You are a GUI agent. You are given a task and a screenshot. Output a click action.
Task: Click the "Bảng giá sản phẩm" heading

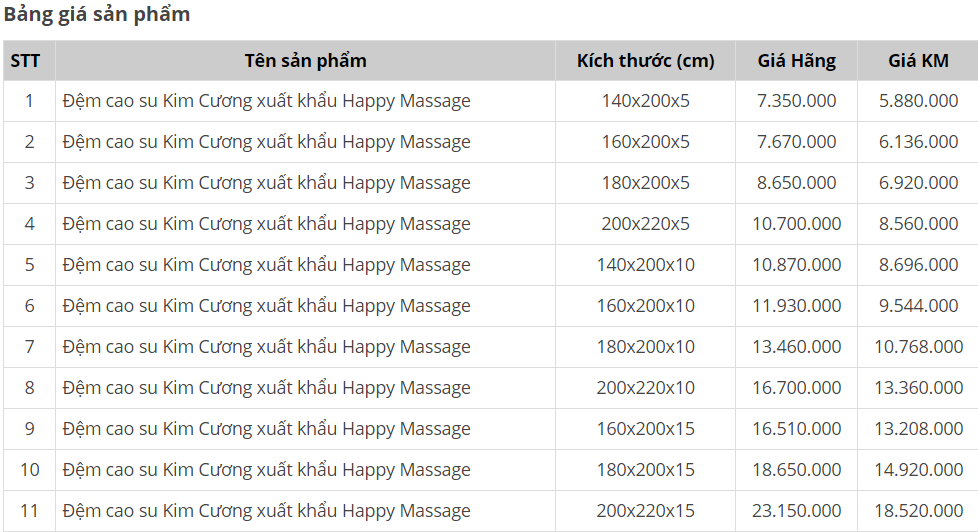tap(96, 15)
